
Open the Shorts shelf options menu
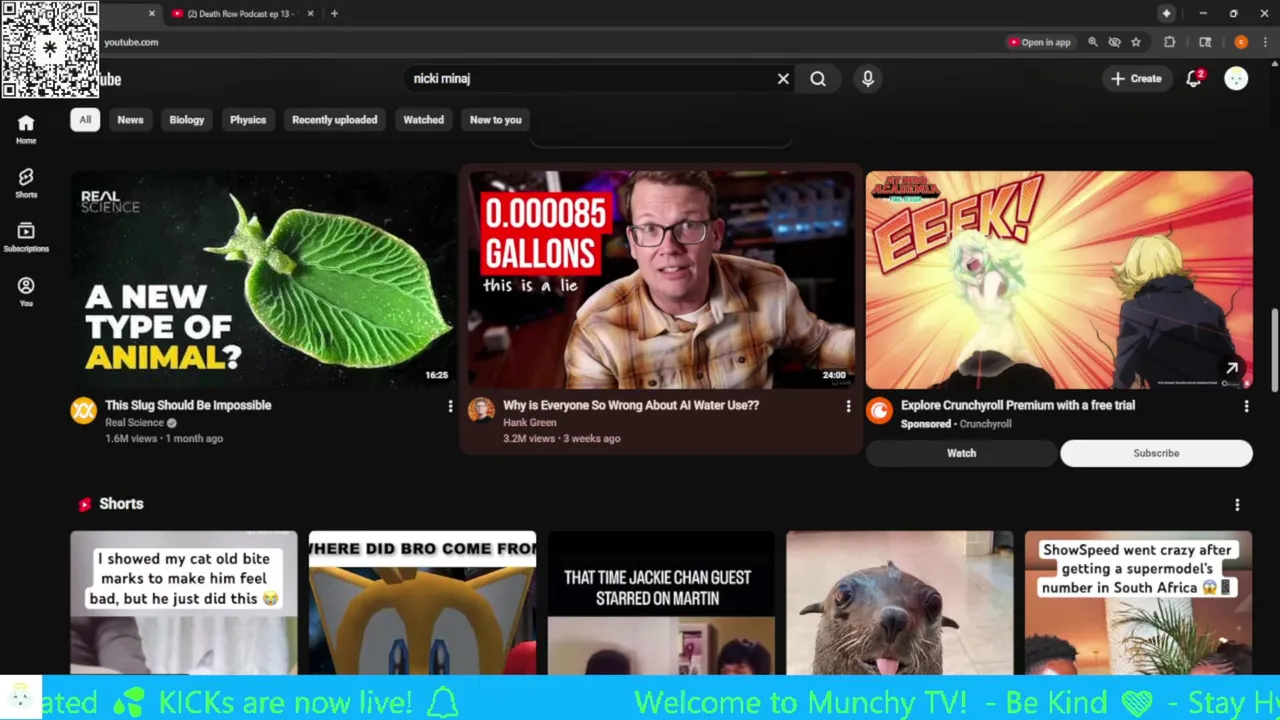[1237, 505]
